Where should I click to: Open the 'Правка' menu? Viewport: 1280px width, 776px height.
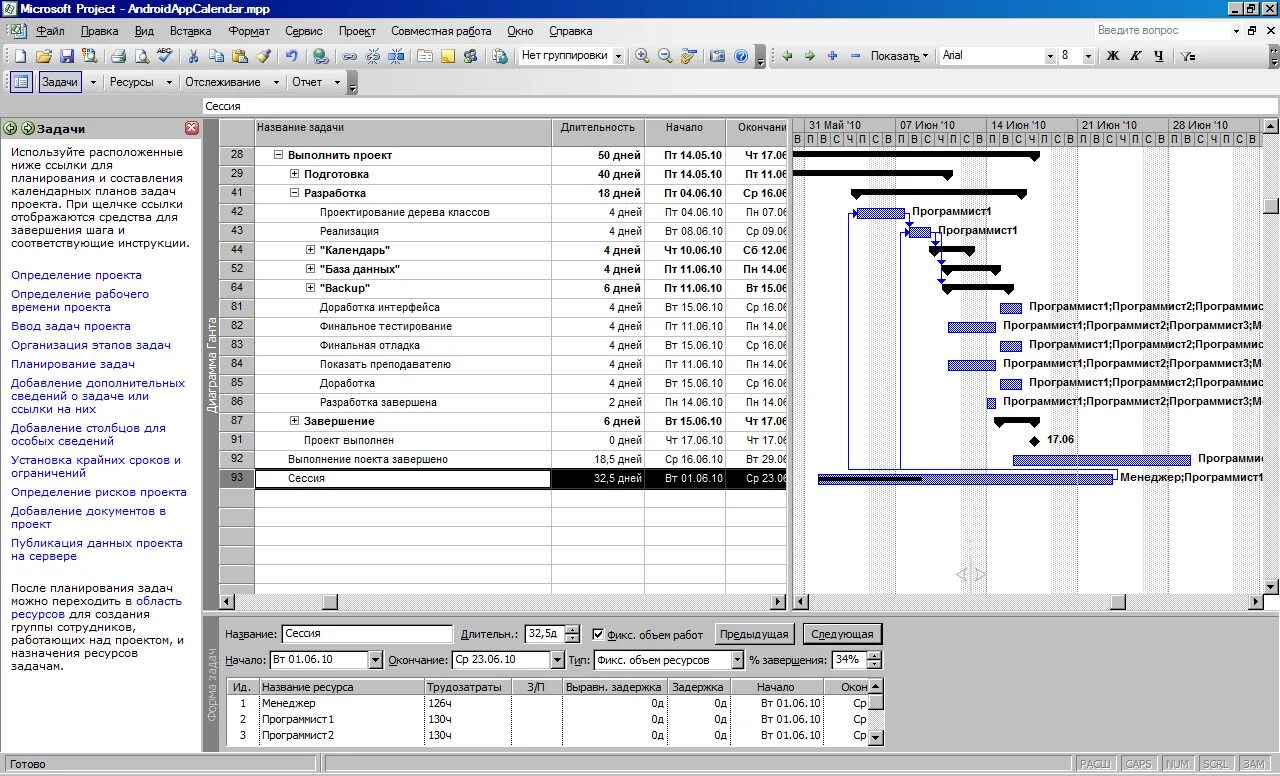(x=100, y=31)
